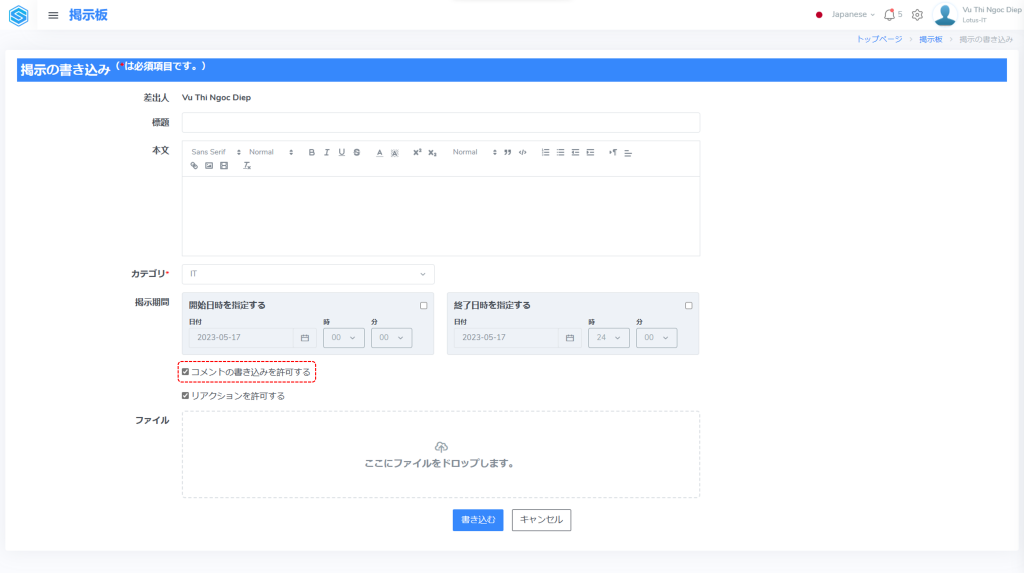
Task: Enable the 開始日時を指定する checkbox
Action: (423, 305)
